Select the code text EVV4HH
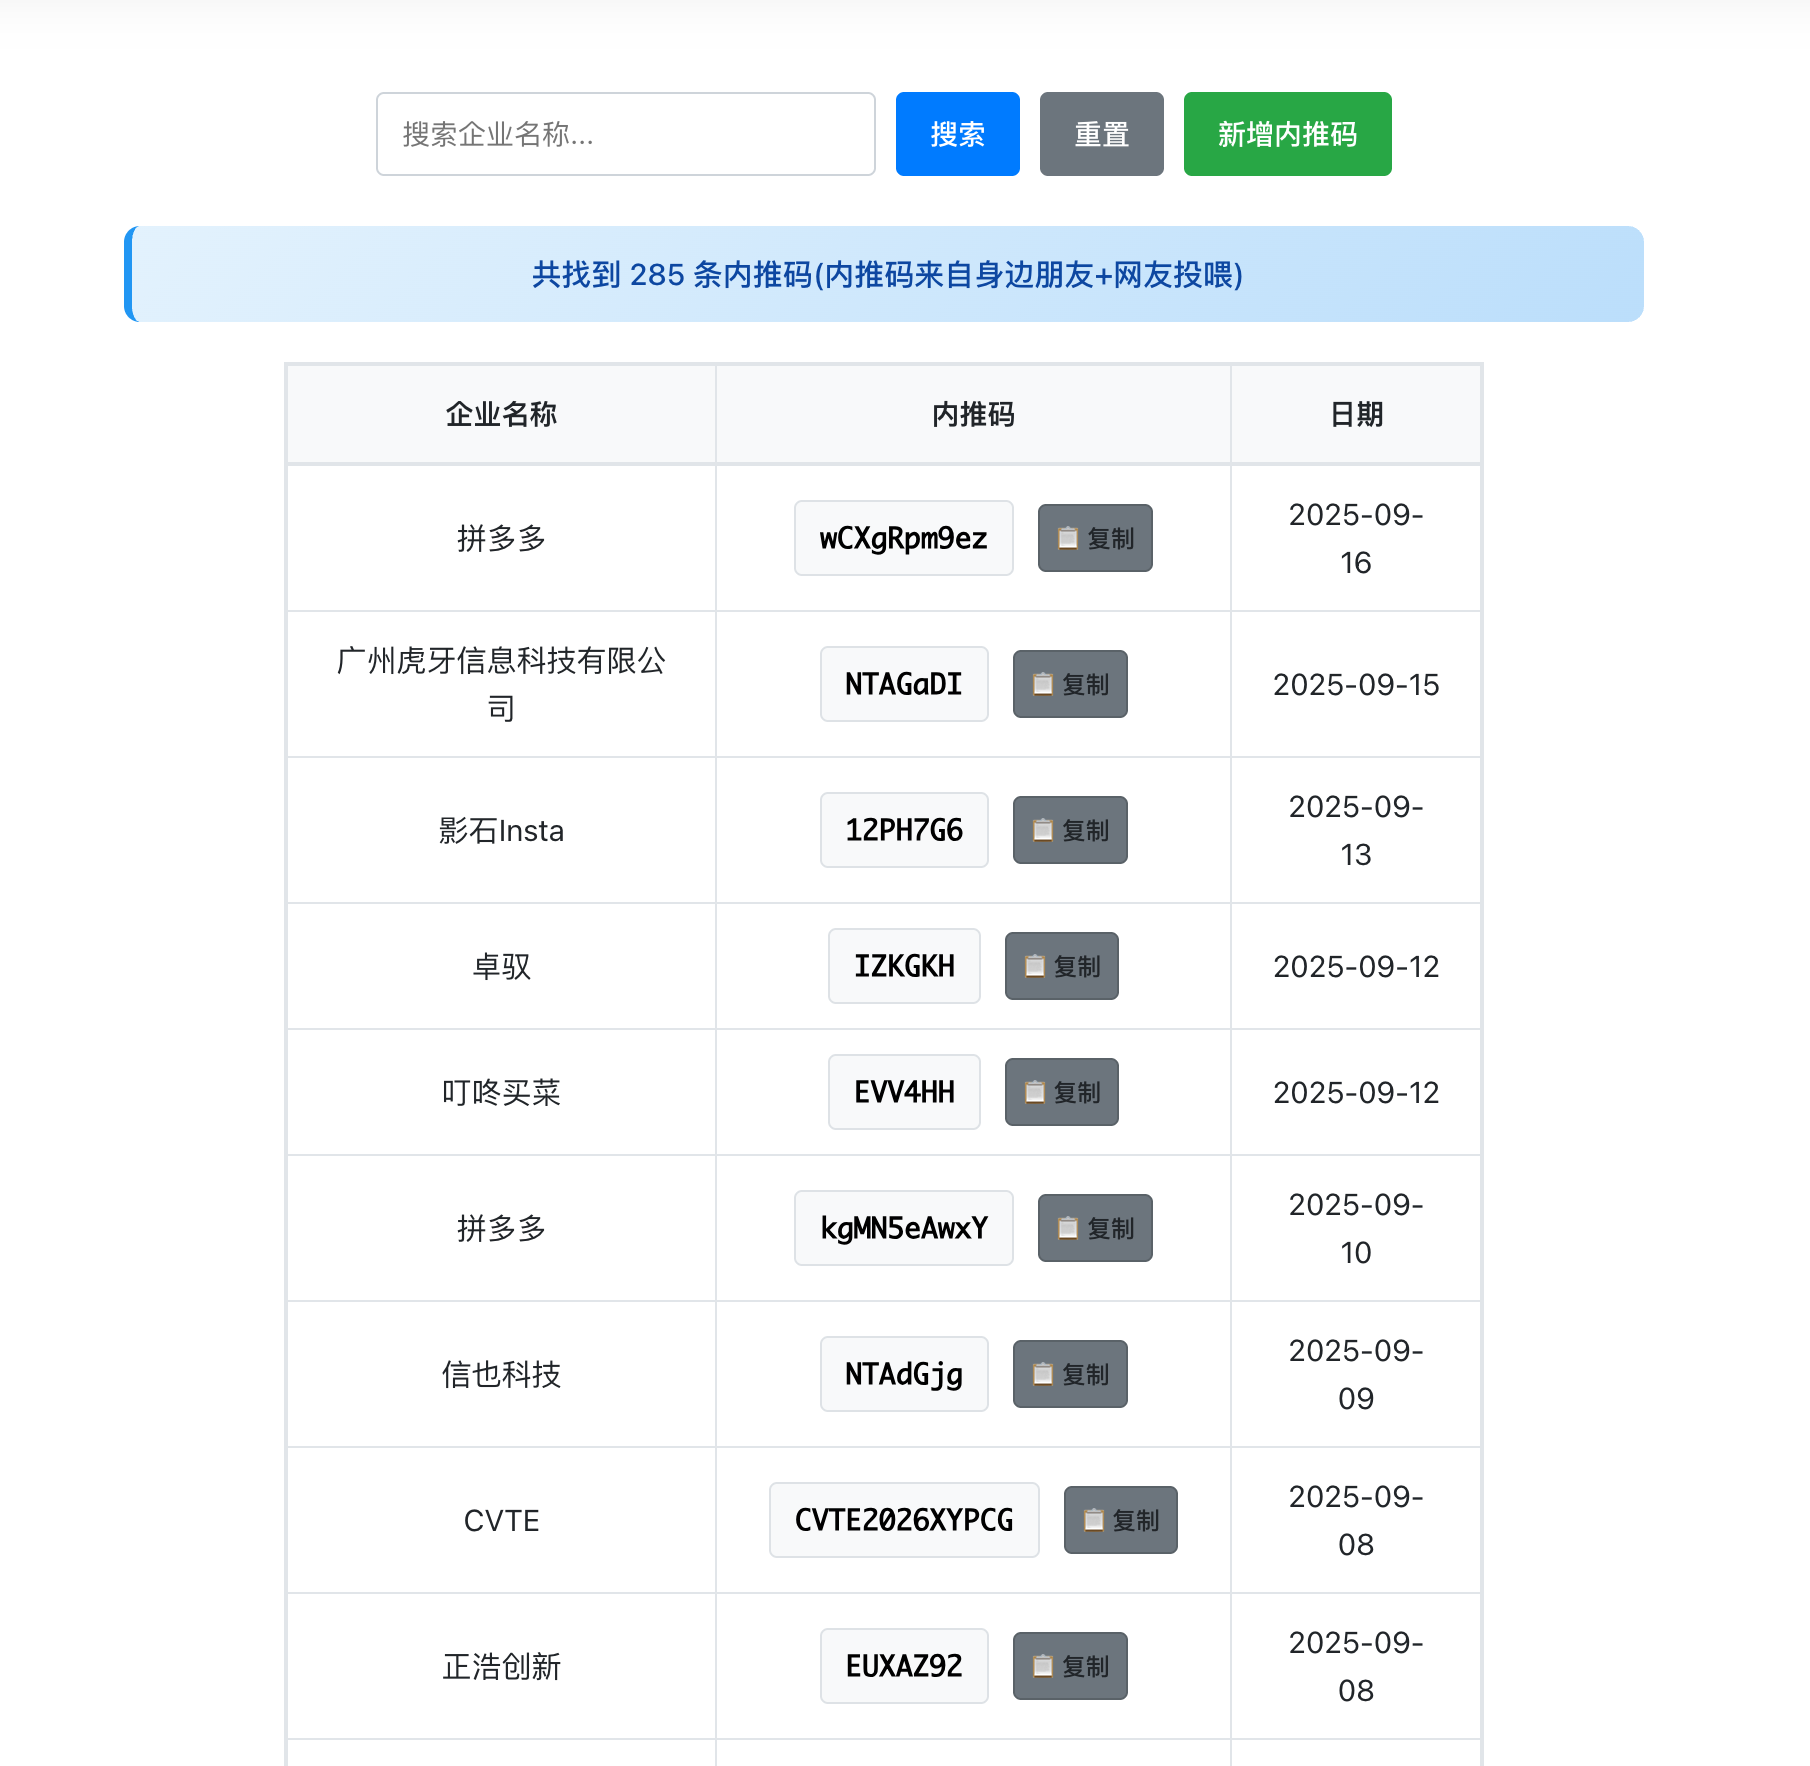This screenshot has height=1766, width=1810. 903,1092
